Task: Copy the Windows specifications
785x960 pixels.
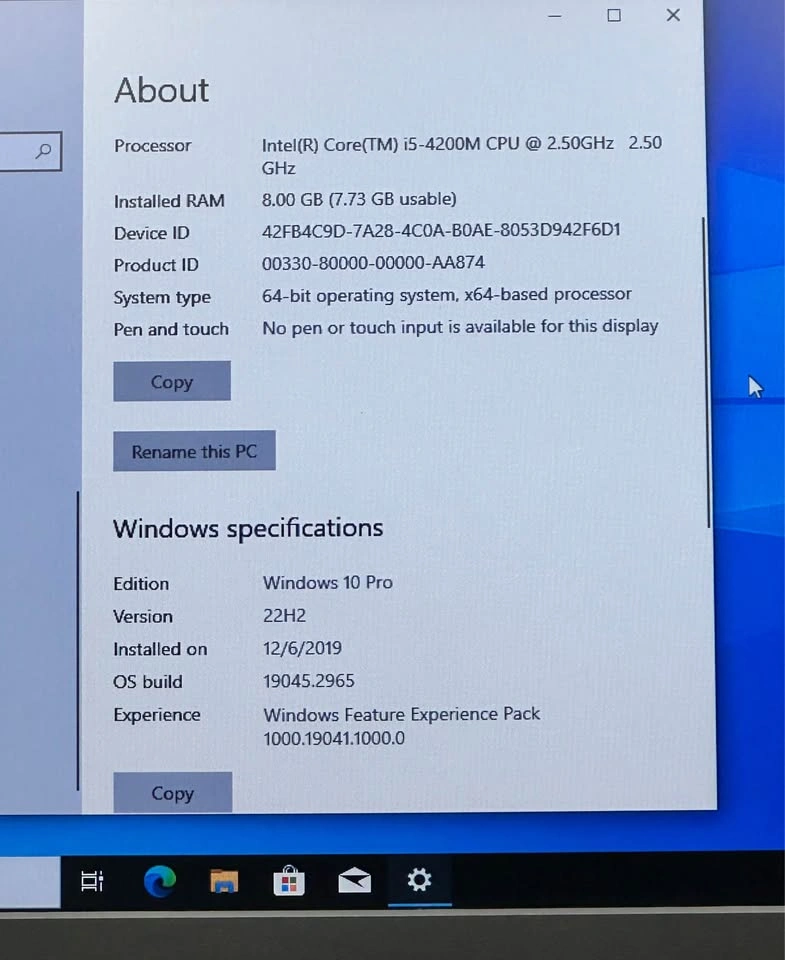Action: 173,793
